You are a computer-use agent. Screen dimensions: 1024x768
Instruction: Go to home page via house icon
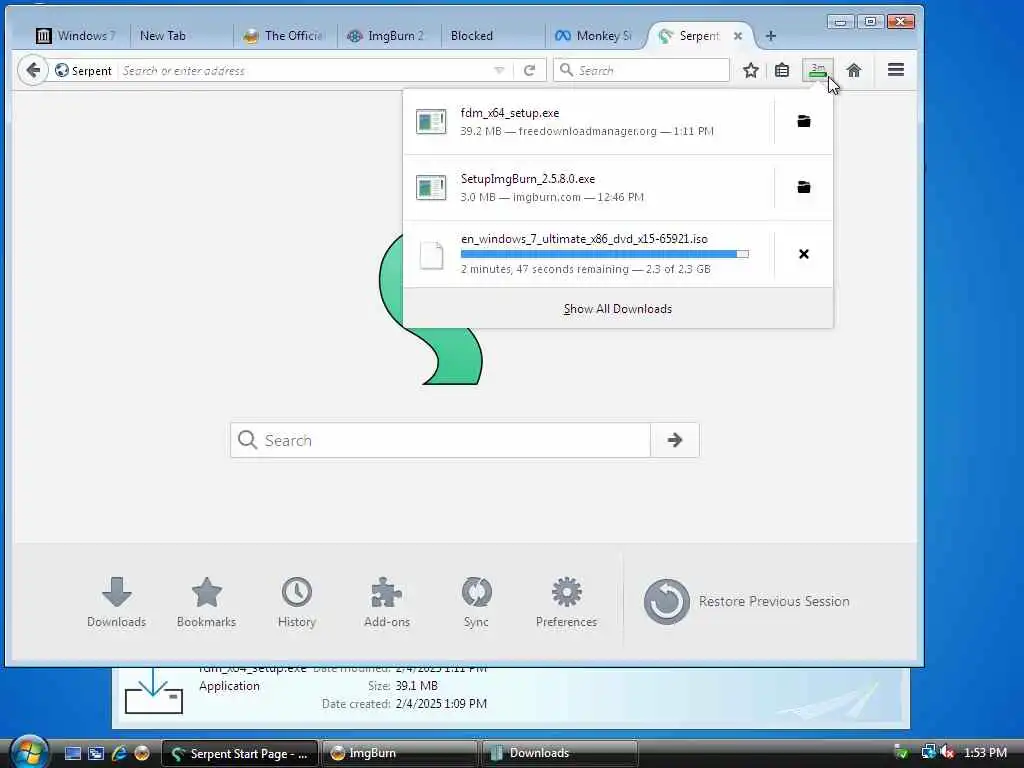pyautogui.click(x=854, y=70)
